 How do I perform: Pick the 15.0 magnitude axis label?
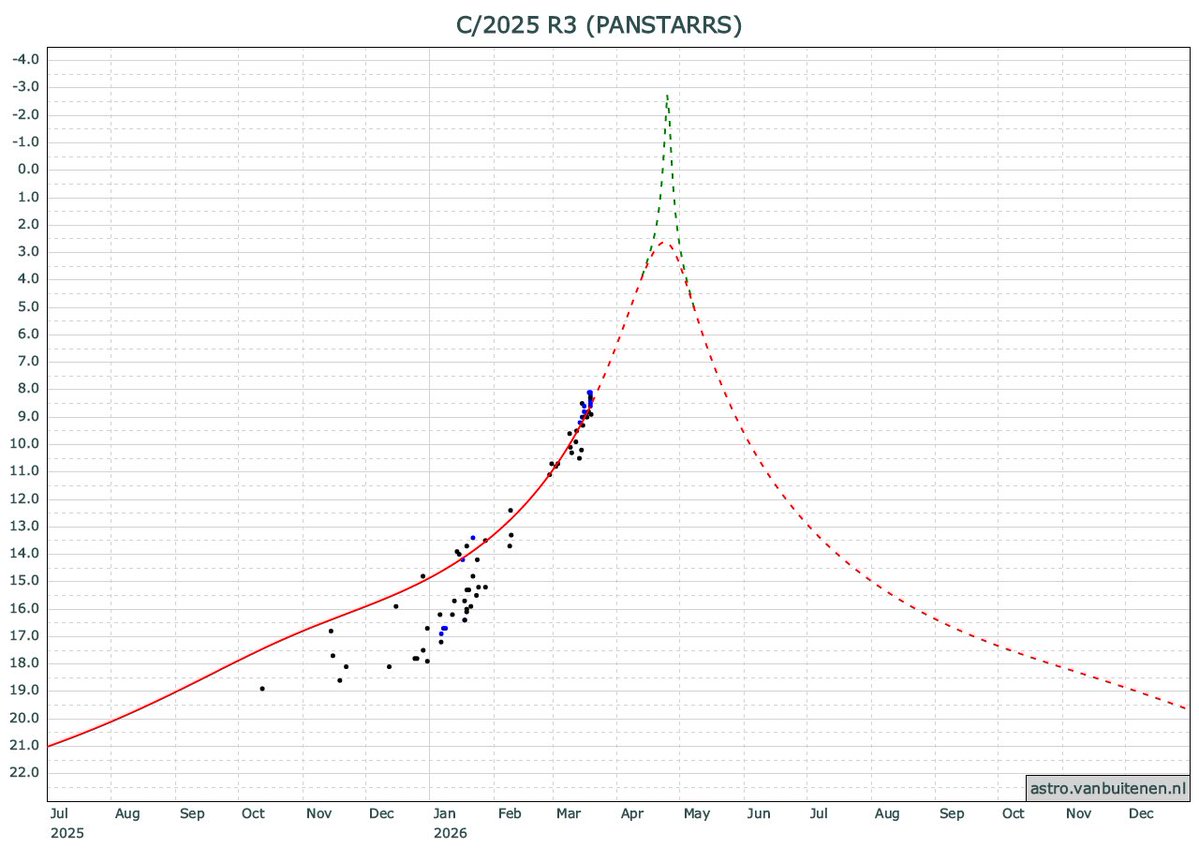point(25,580)
